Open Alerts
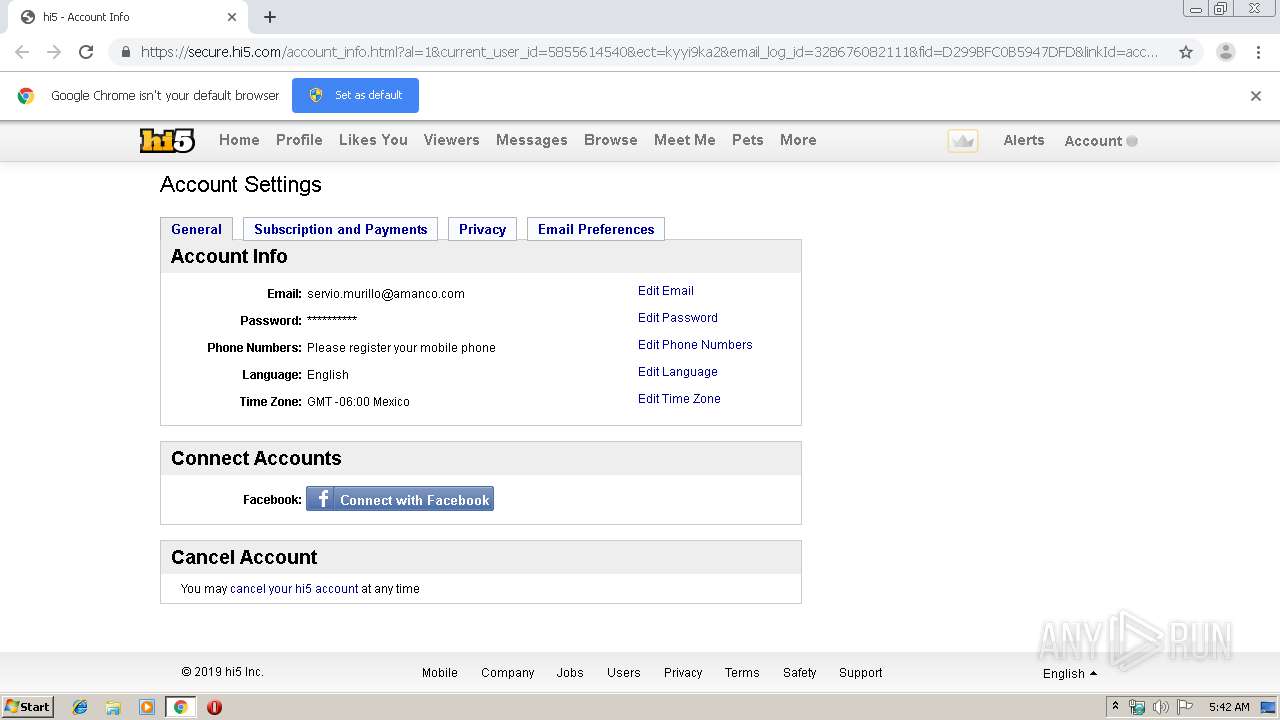Screen dimensions: 1280x720 [x=1023, y=140]
